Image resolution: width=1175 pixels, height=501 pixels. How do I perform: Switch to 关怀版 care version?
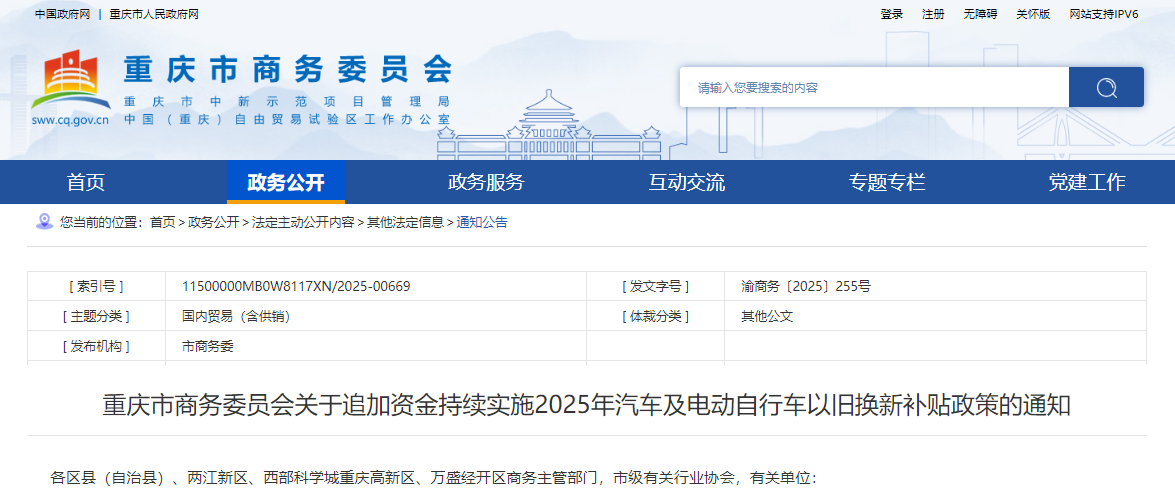click(x=1033, y=14)
